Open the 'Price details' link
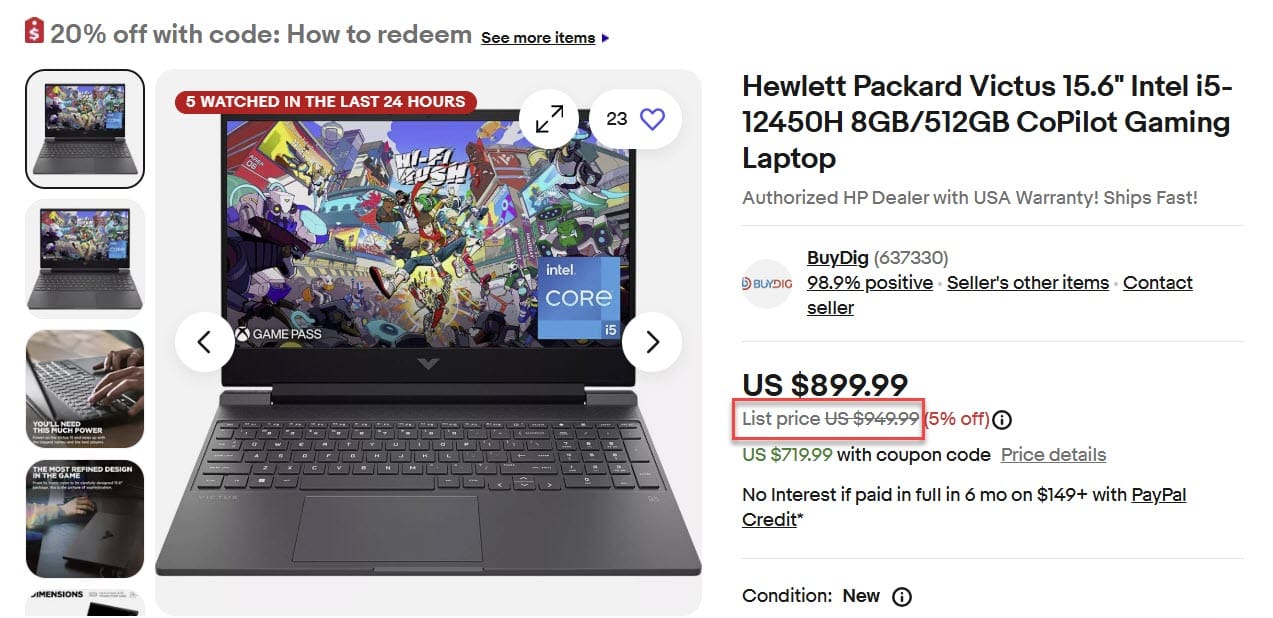The image size is (1273, 618). [1053, 455]
